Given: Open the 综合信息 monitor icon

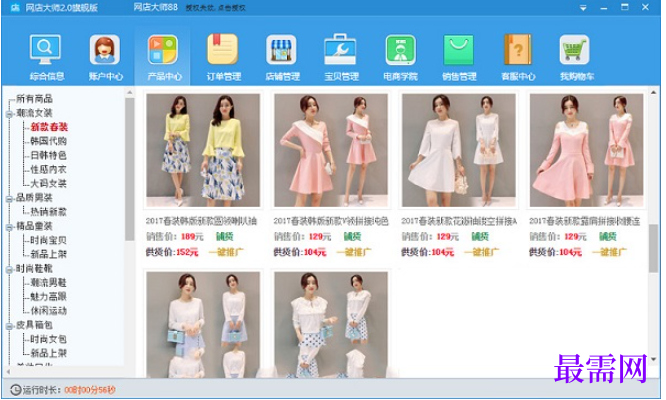Looking at the screenshot, I should 46,49.
